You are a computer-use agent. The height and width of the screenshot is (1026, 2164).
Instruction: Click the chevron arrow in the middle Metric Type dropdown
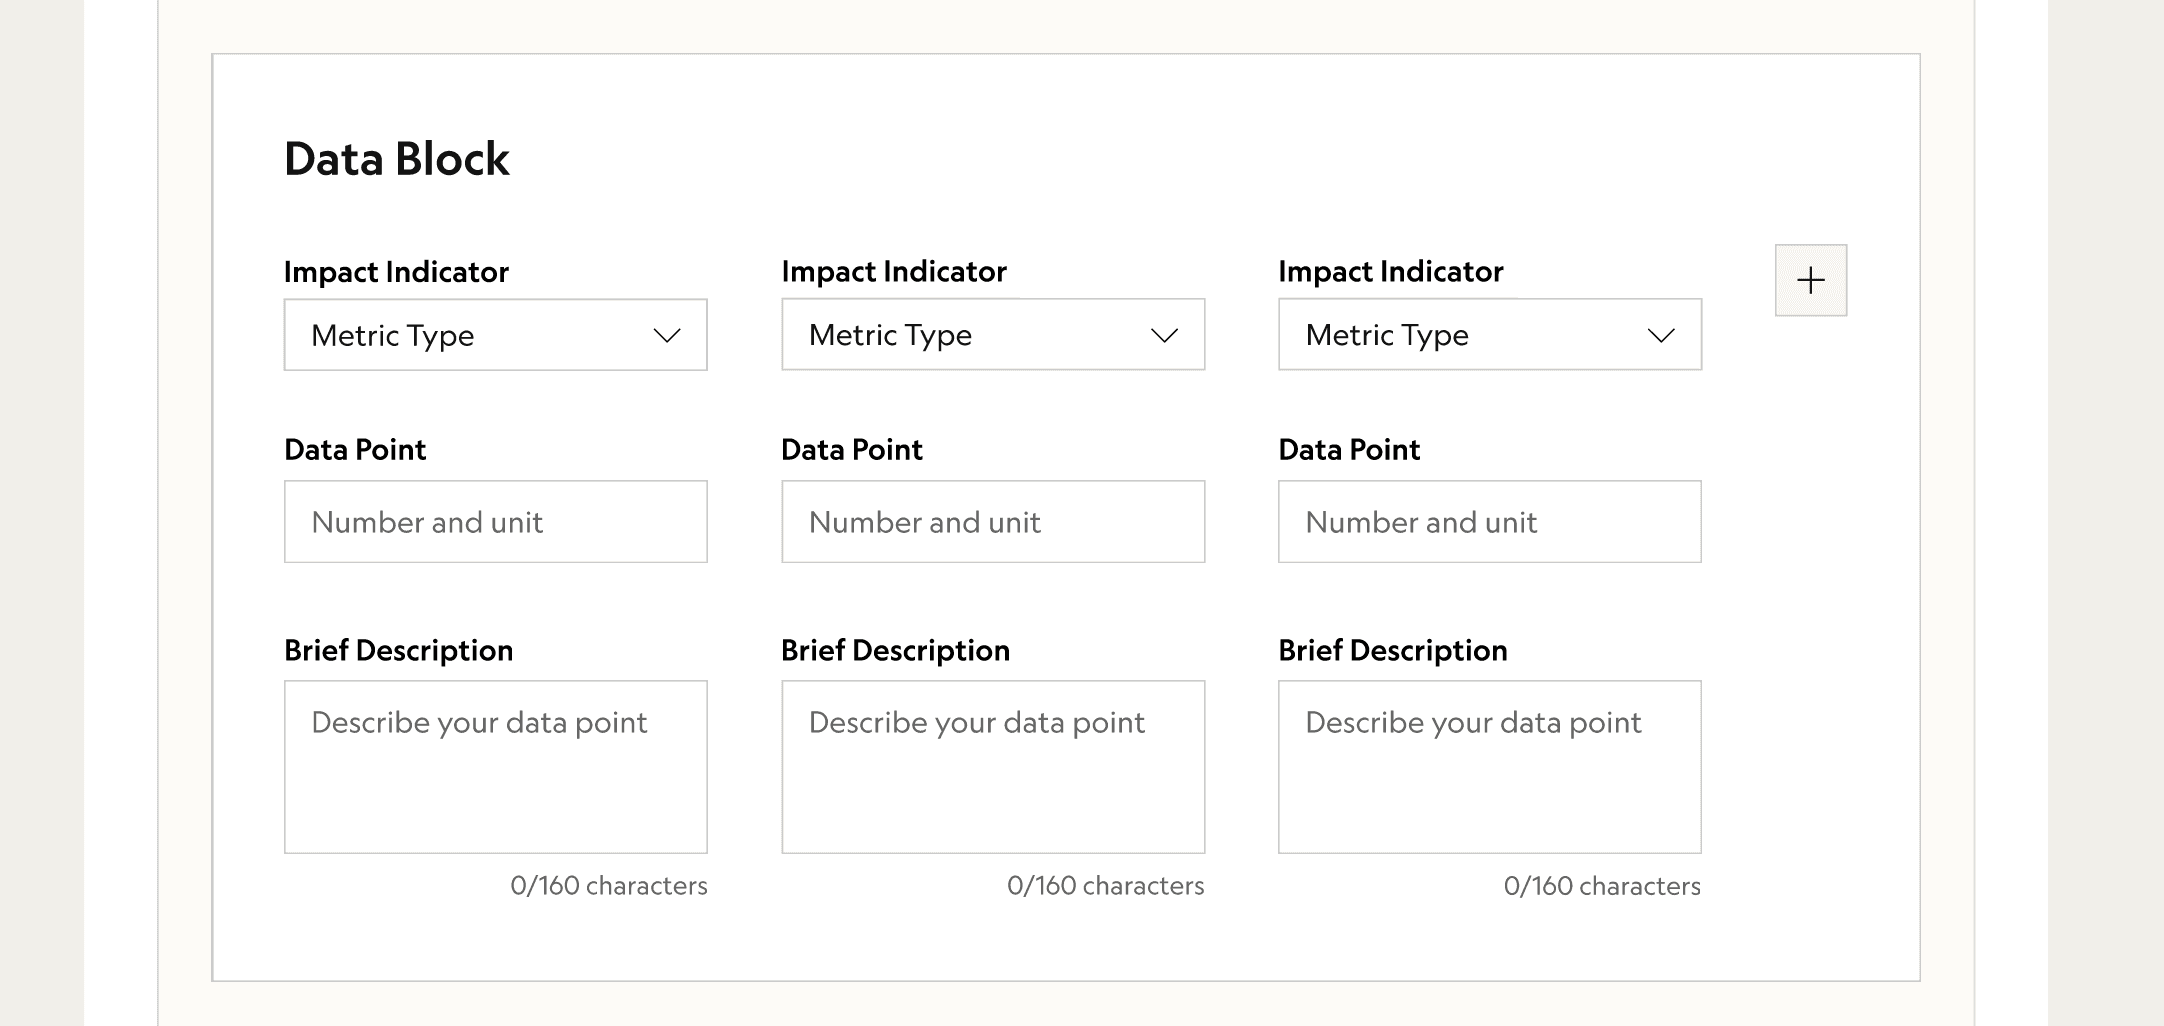click(1164, 336)
